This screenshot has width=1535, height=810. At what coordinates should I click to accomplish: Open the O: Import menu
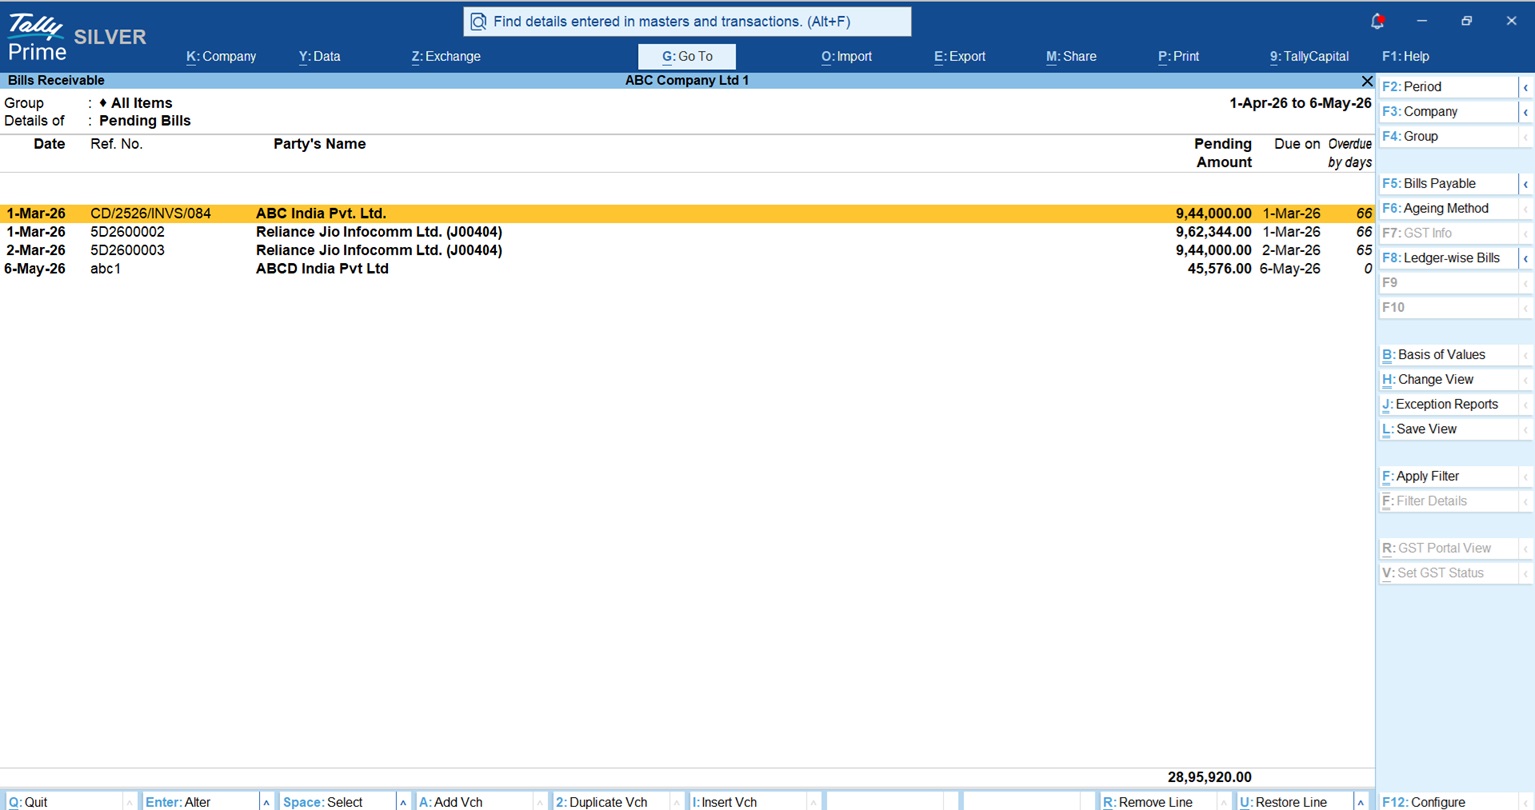click(x=847, y=57)
